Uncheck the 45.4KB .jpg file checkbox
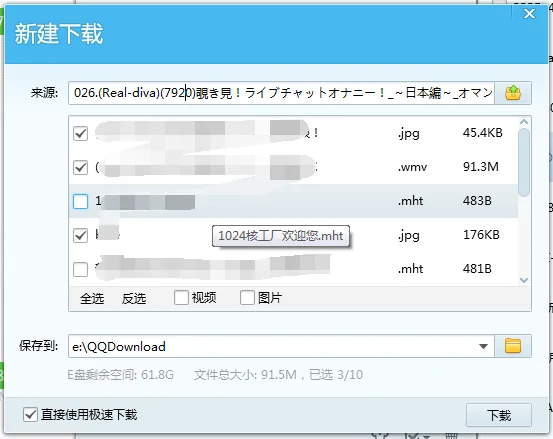This screenshot has height=439, width=553. [80, 134]
